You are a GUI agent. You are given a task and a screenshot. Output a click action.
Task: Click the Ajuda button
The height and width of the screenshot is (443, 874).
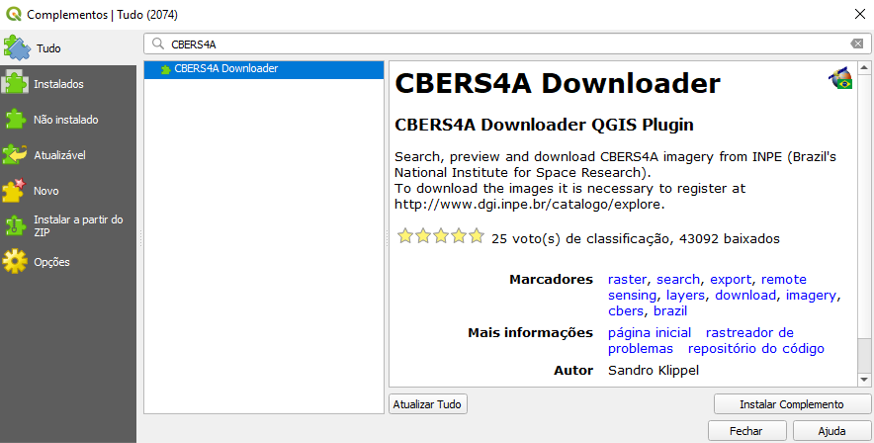(831, 431)
